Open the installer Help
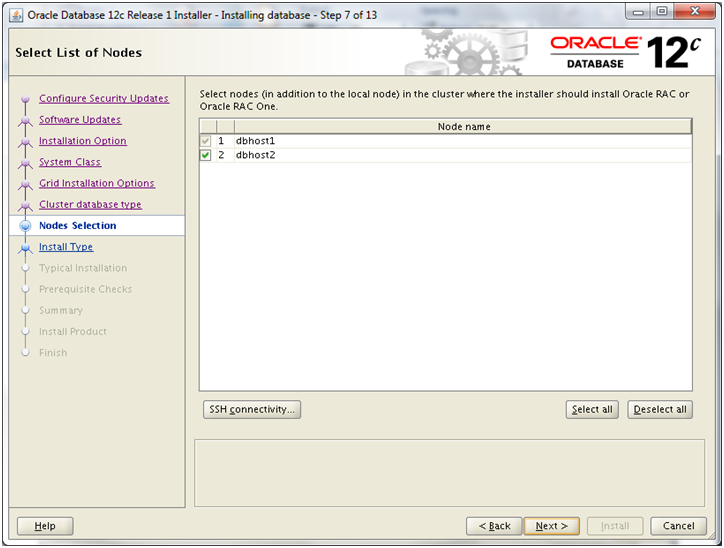The width and height of the screenshot is (724, 548). [x=45, y=526]
